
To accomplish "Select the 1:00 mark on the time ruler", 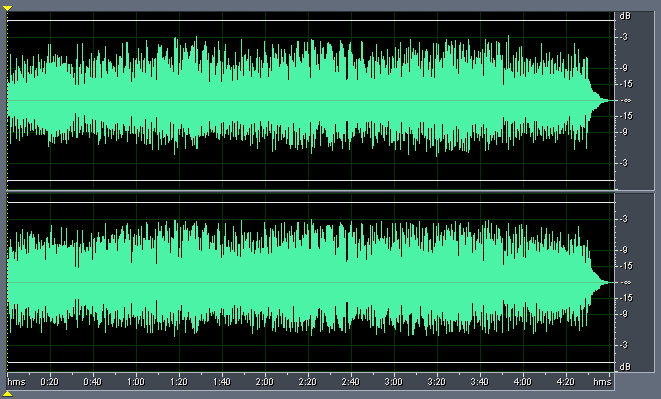I will click(136, 382).
